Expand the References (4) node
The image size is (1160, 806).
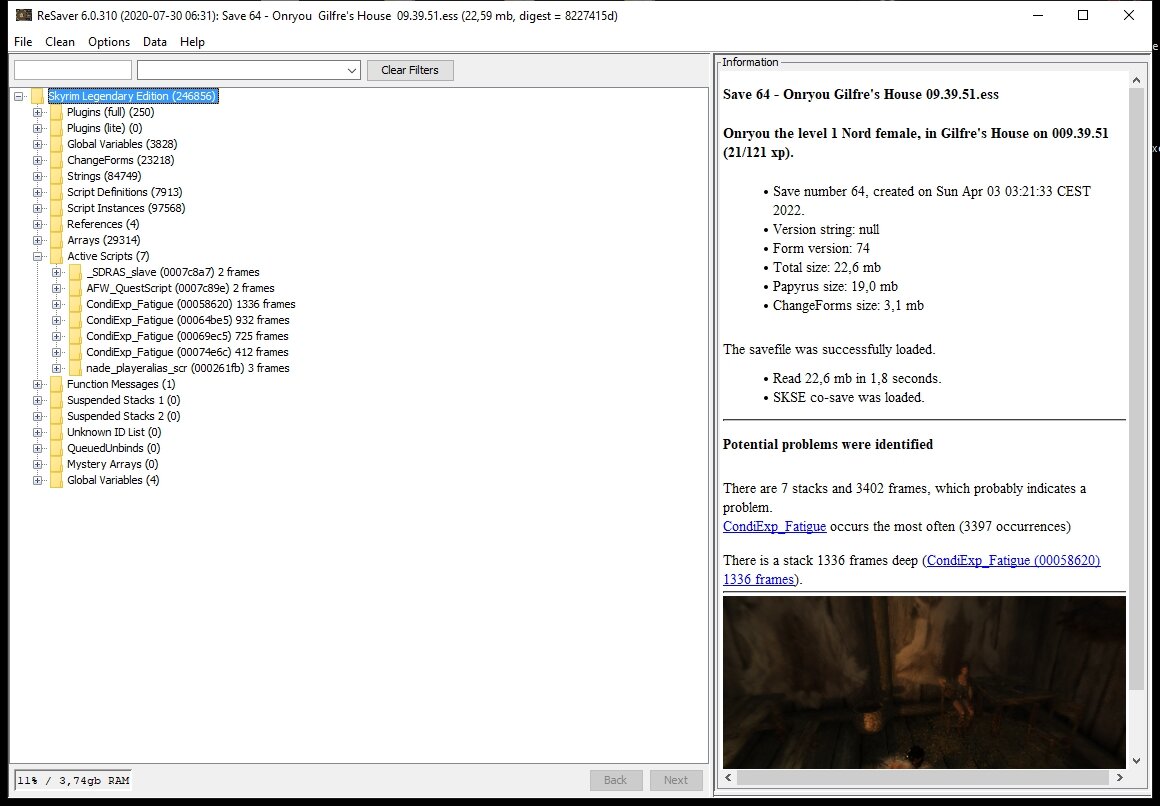click(38, 224)
